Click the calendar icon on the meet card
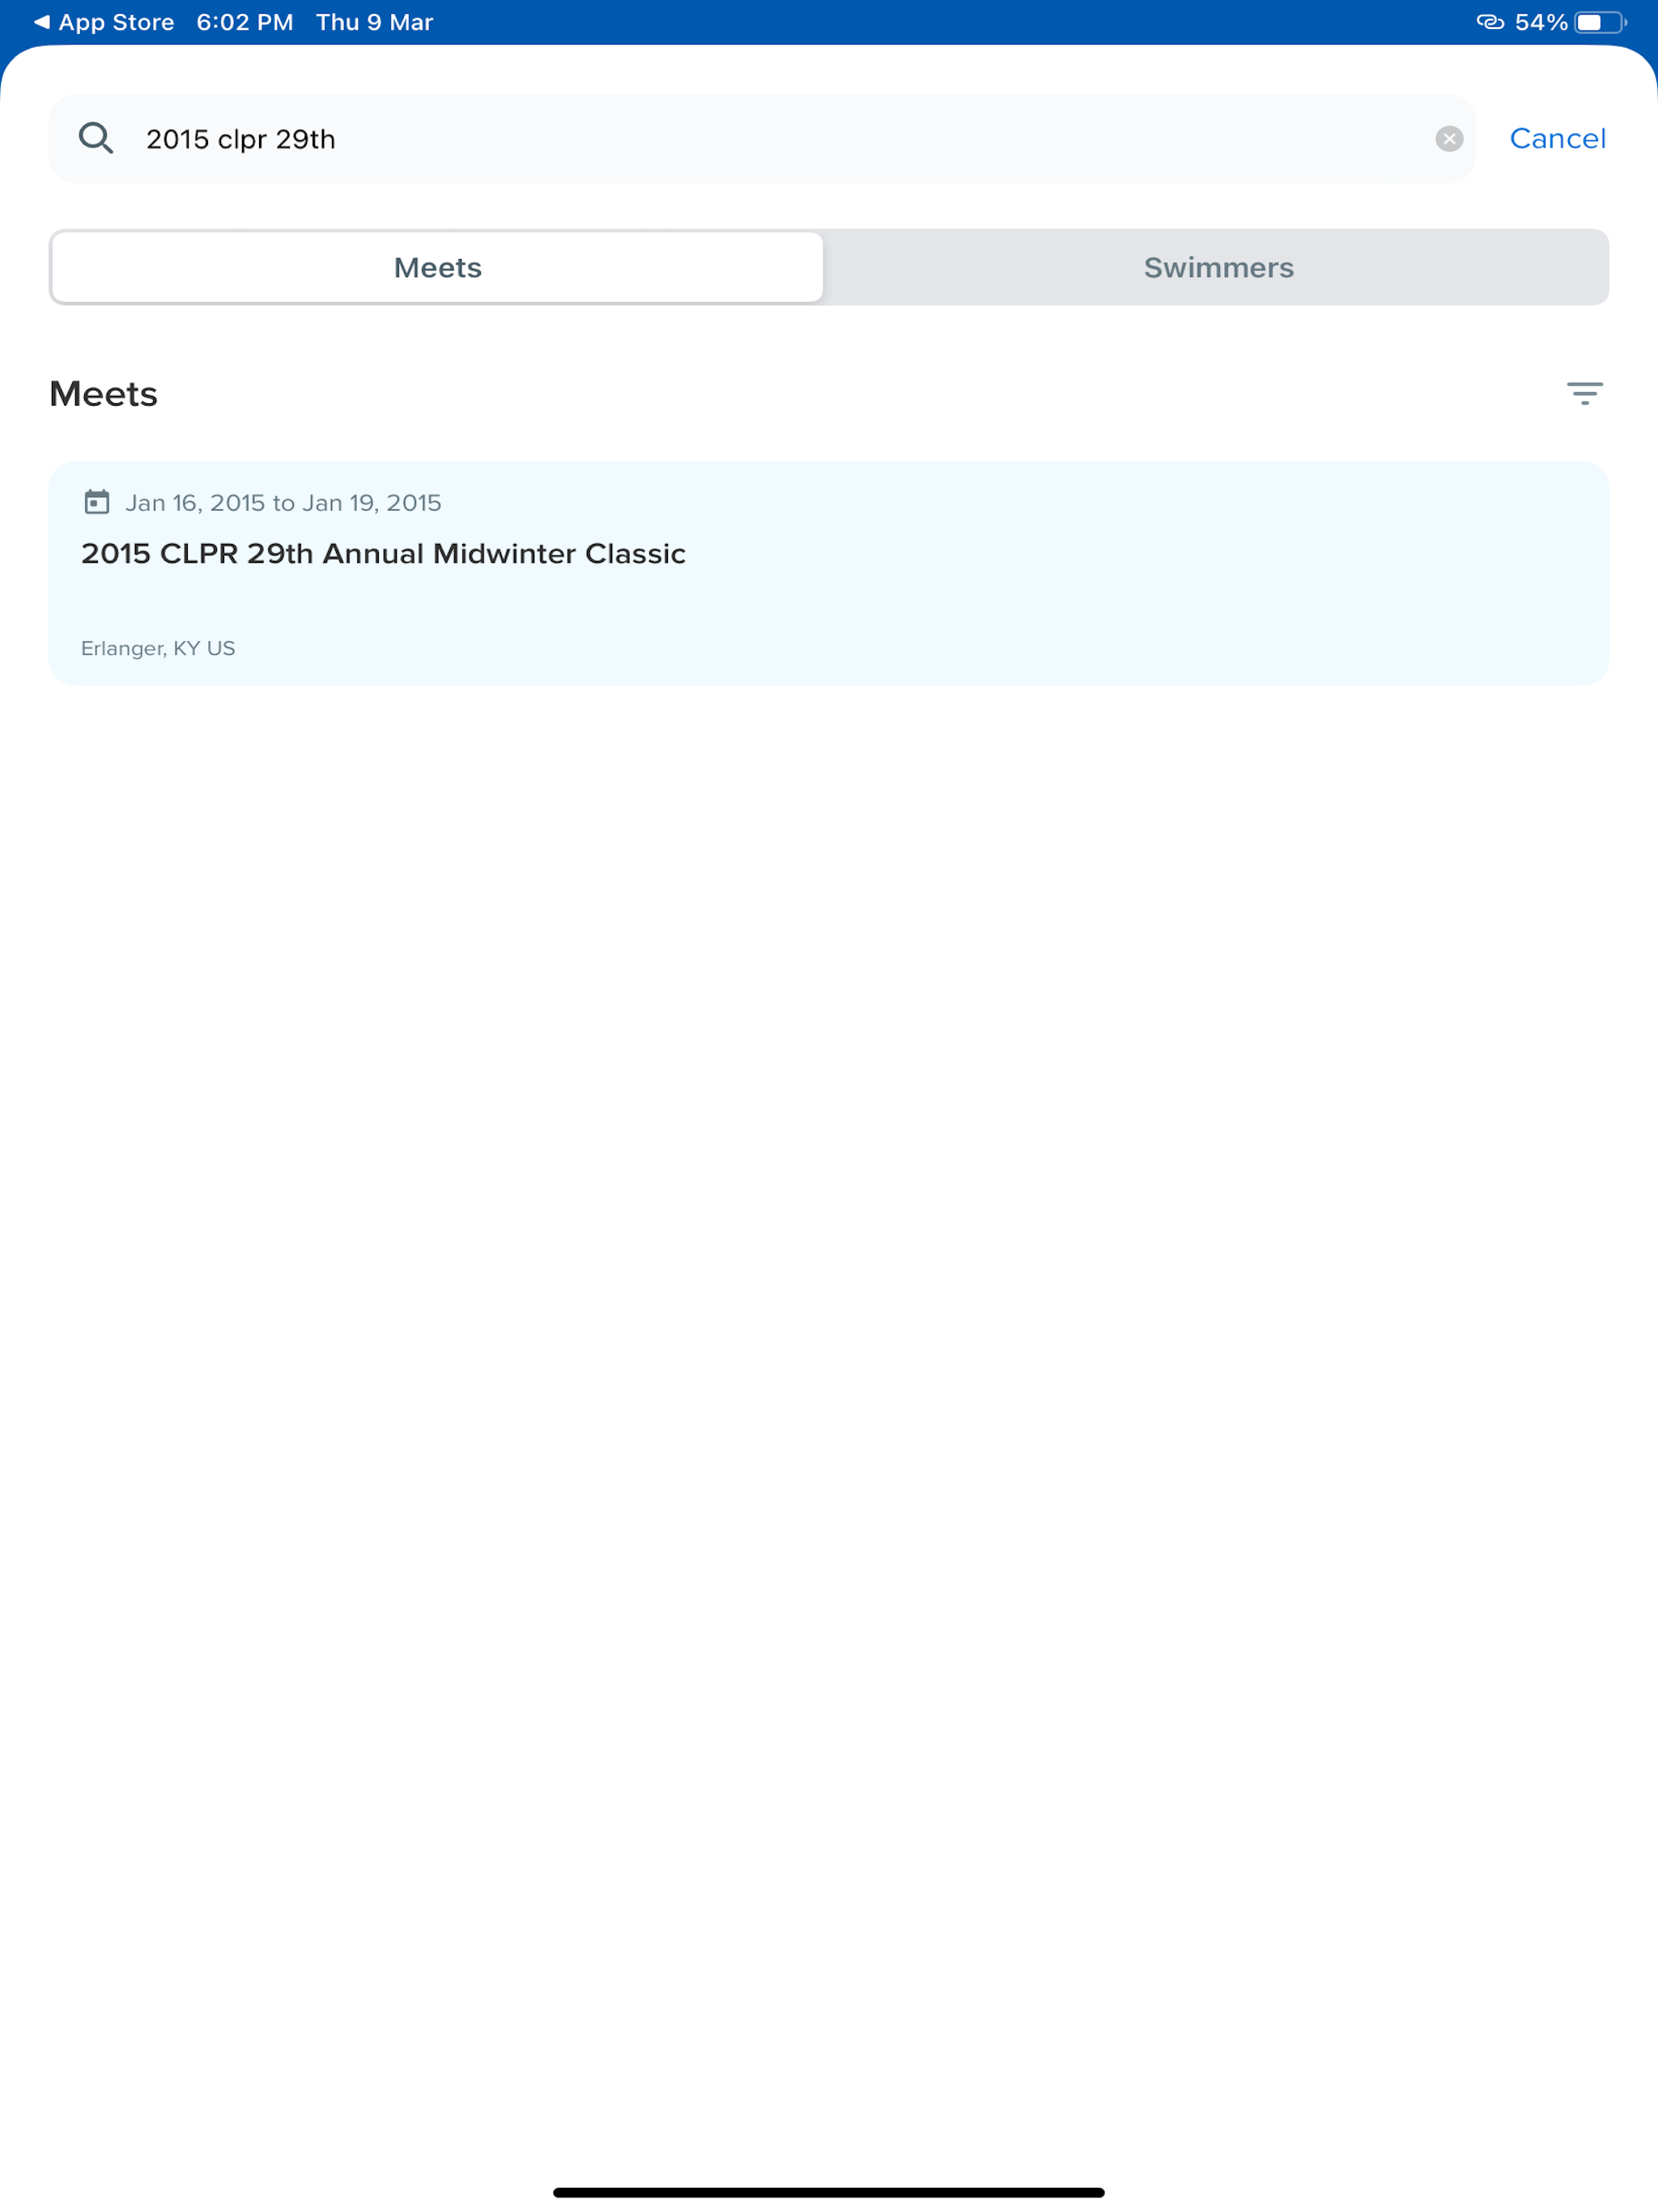 (97, 502)
